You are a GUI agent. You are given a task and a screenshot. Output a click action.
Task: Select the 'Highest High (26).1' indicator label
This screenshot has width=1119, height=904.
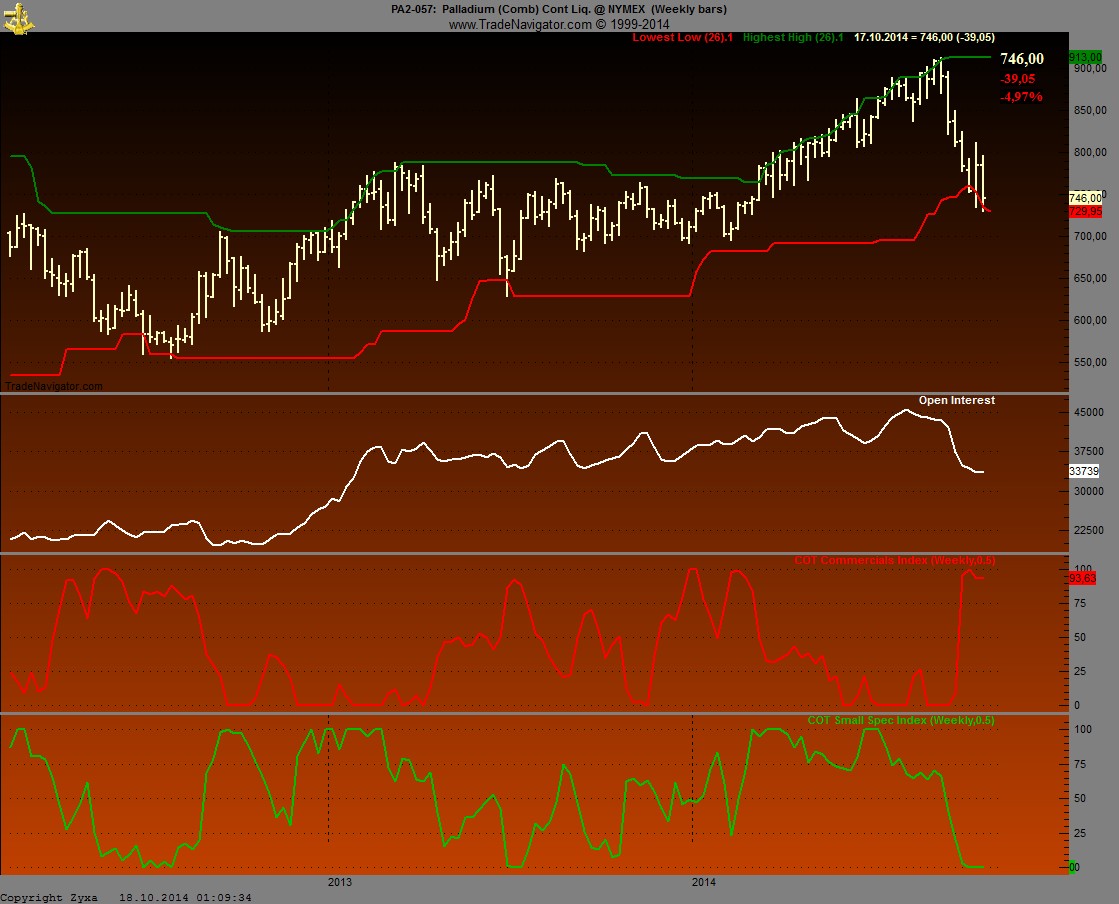click(x=793, y=37)
